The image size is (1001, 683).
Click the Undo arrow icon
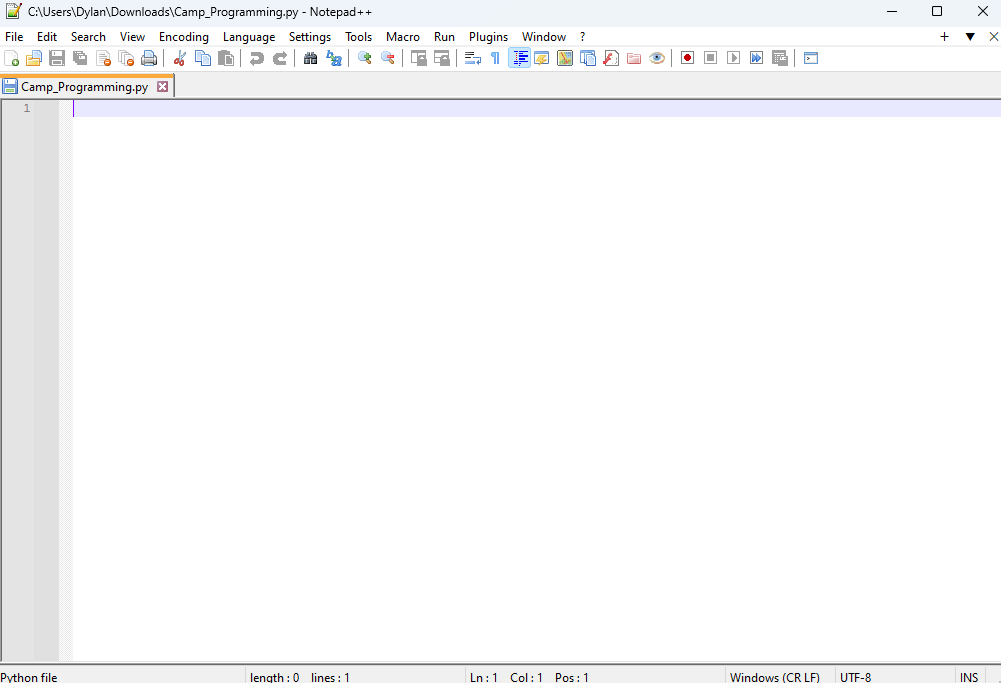257,58
